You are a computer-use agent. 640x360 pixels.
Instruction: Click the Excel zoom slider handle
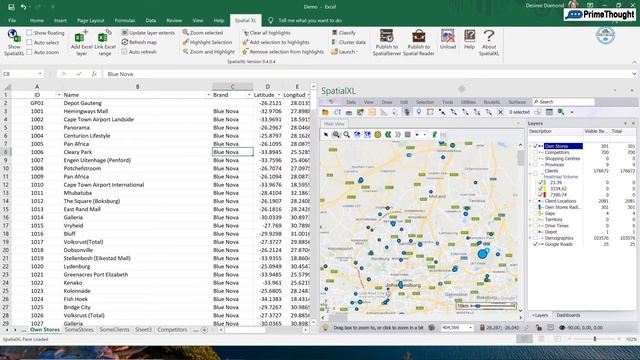coord(595,339)
